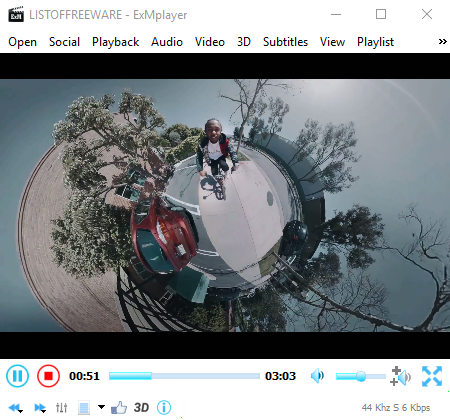Click the thumbs-up like icon

pyautogui.click(x=119, y=408)
